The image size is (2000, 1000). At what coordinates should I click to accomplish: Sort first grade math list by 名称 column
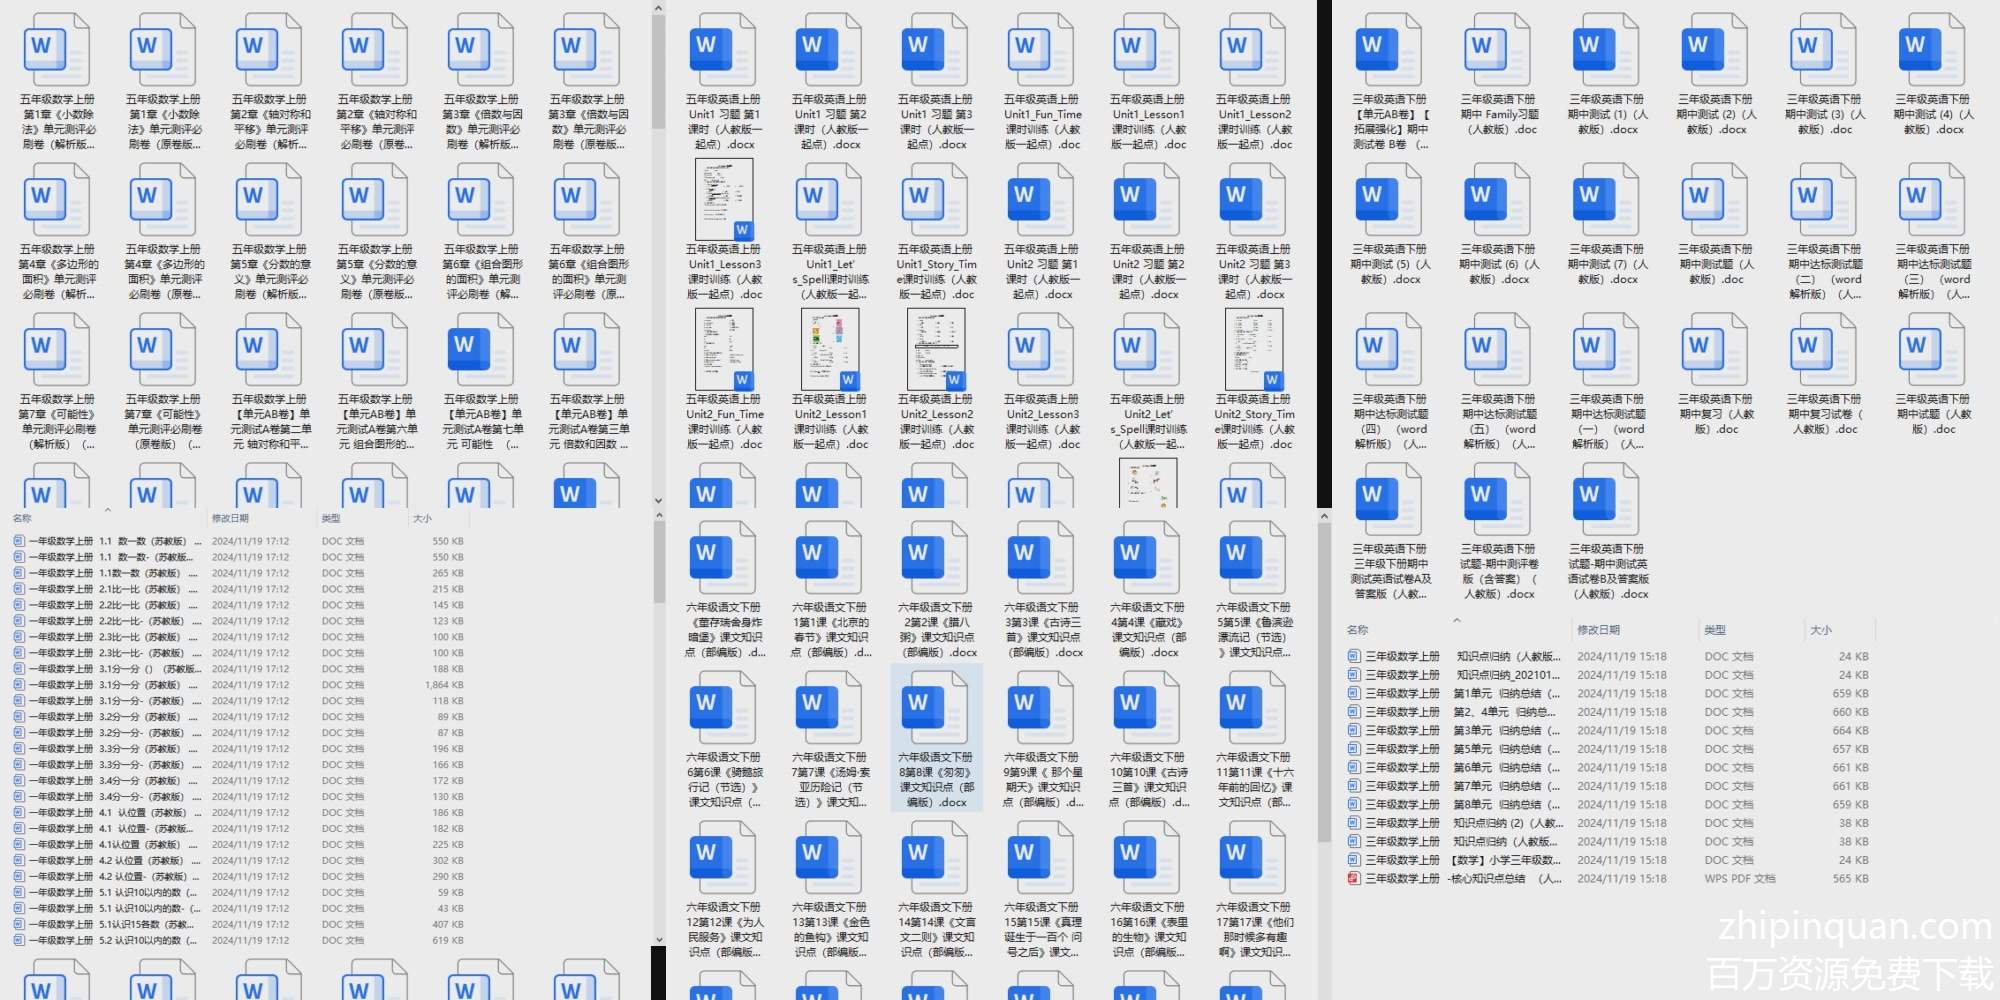22,518
